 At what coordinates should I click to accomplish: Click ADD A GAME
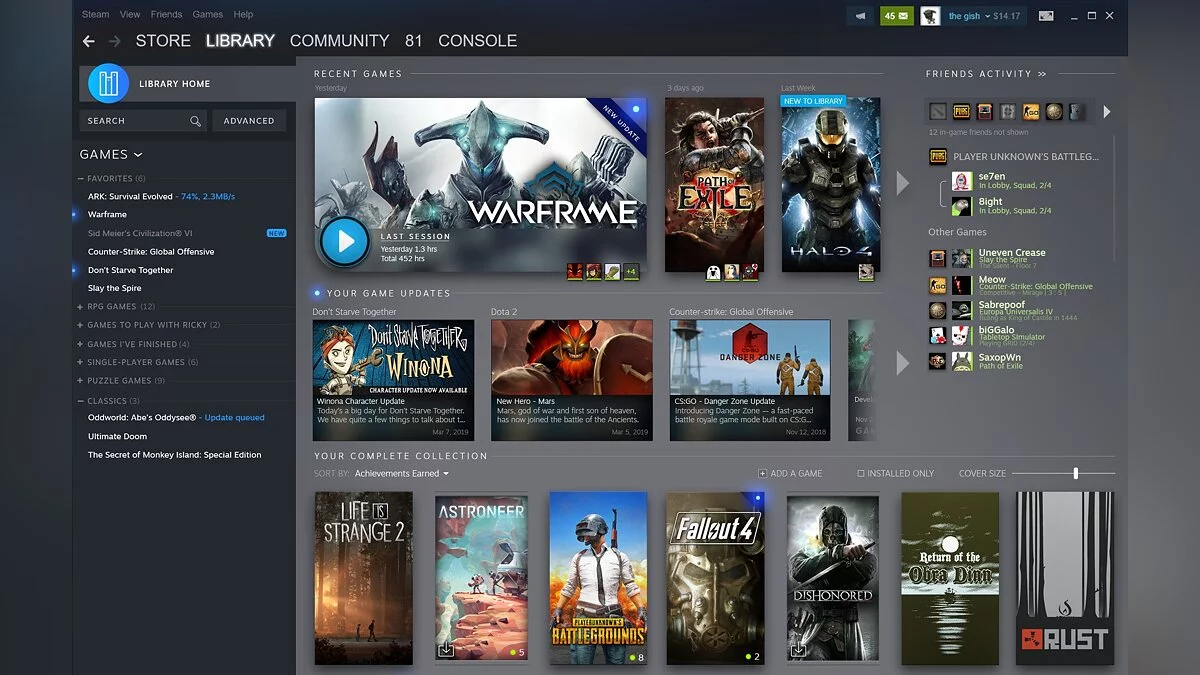tap(790, 473)
